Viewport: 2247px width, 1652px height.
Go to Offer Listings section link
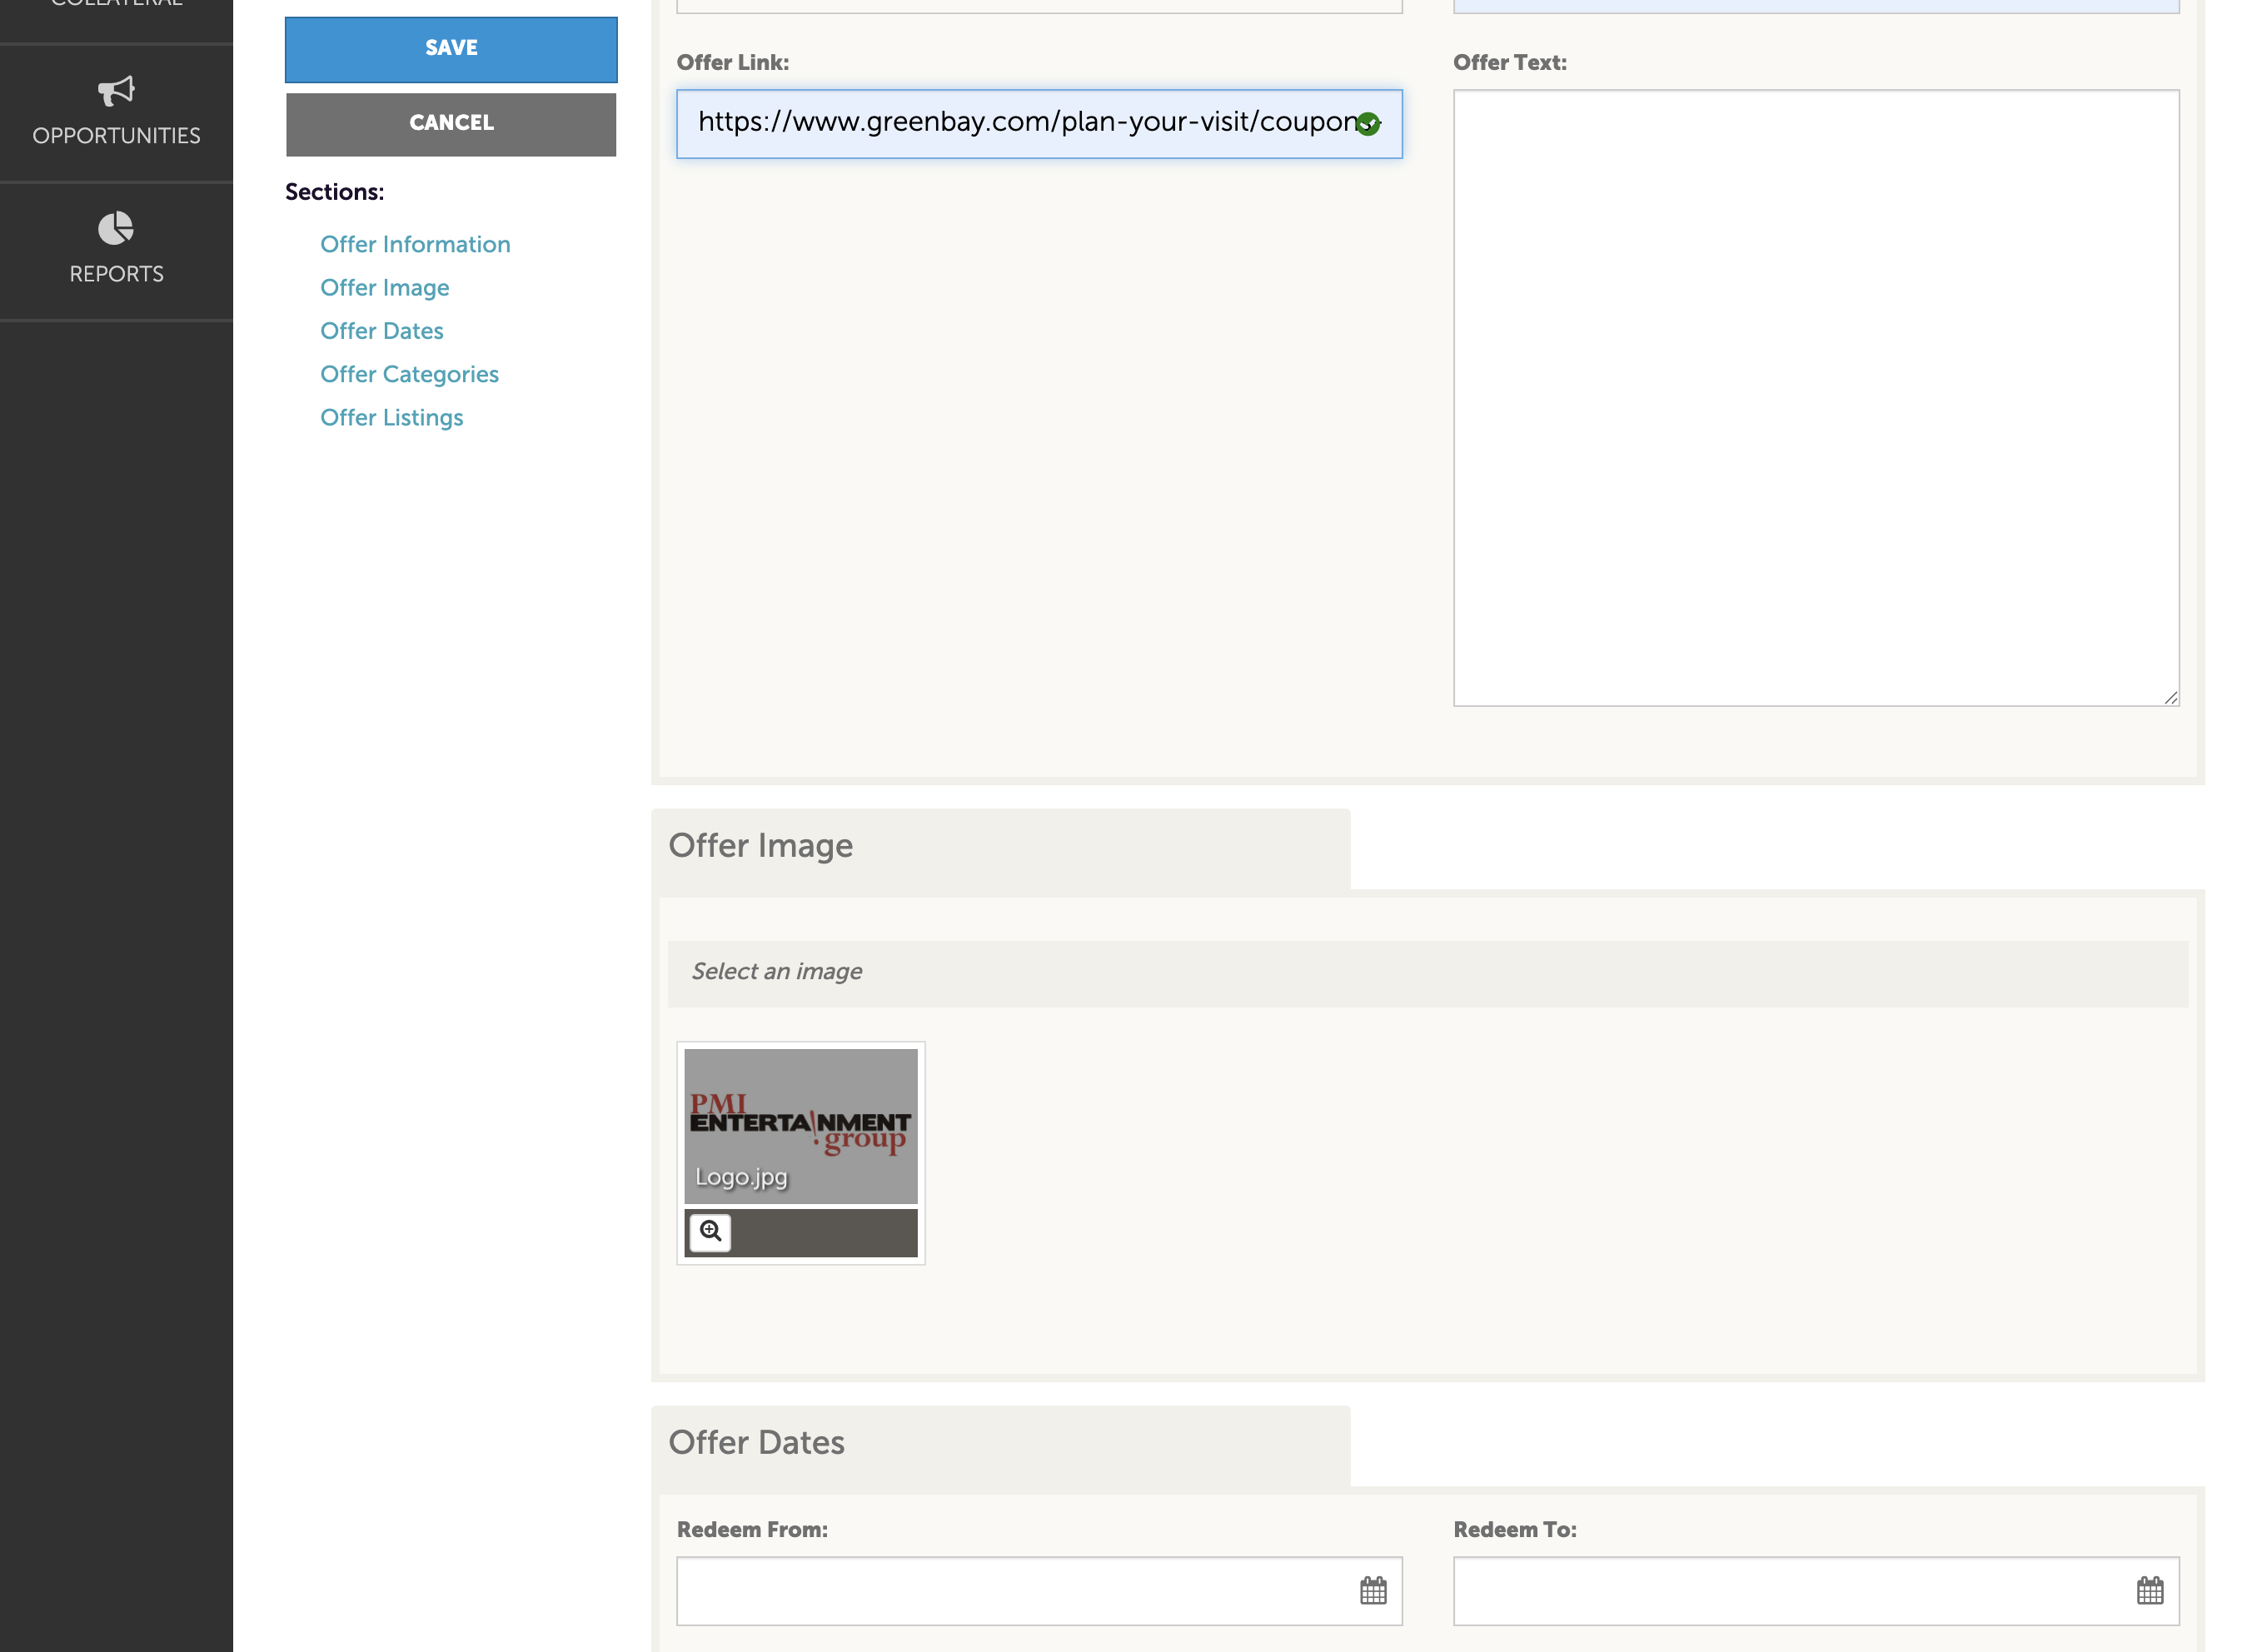[392, 418]
